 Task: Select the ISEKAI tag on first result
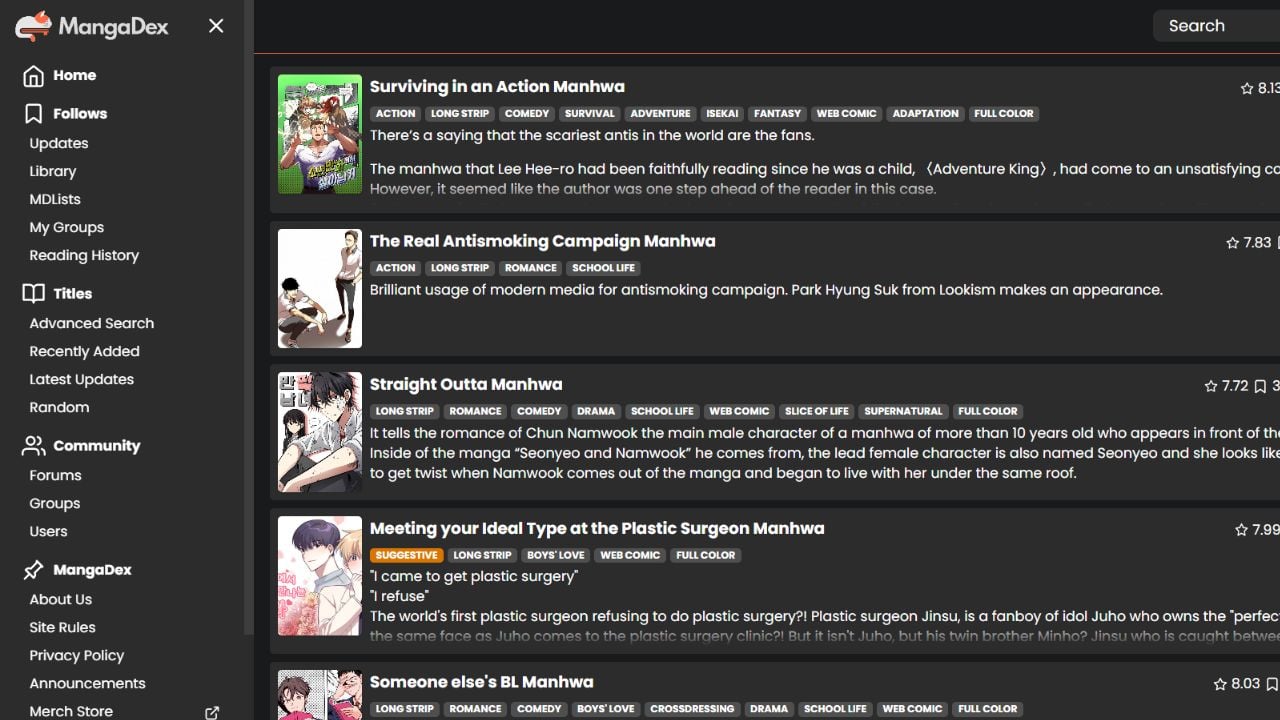pyautogui.click(x=722, y=114)
